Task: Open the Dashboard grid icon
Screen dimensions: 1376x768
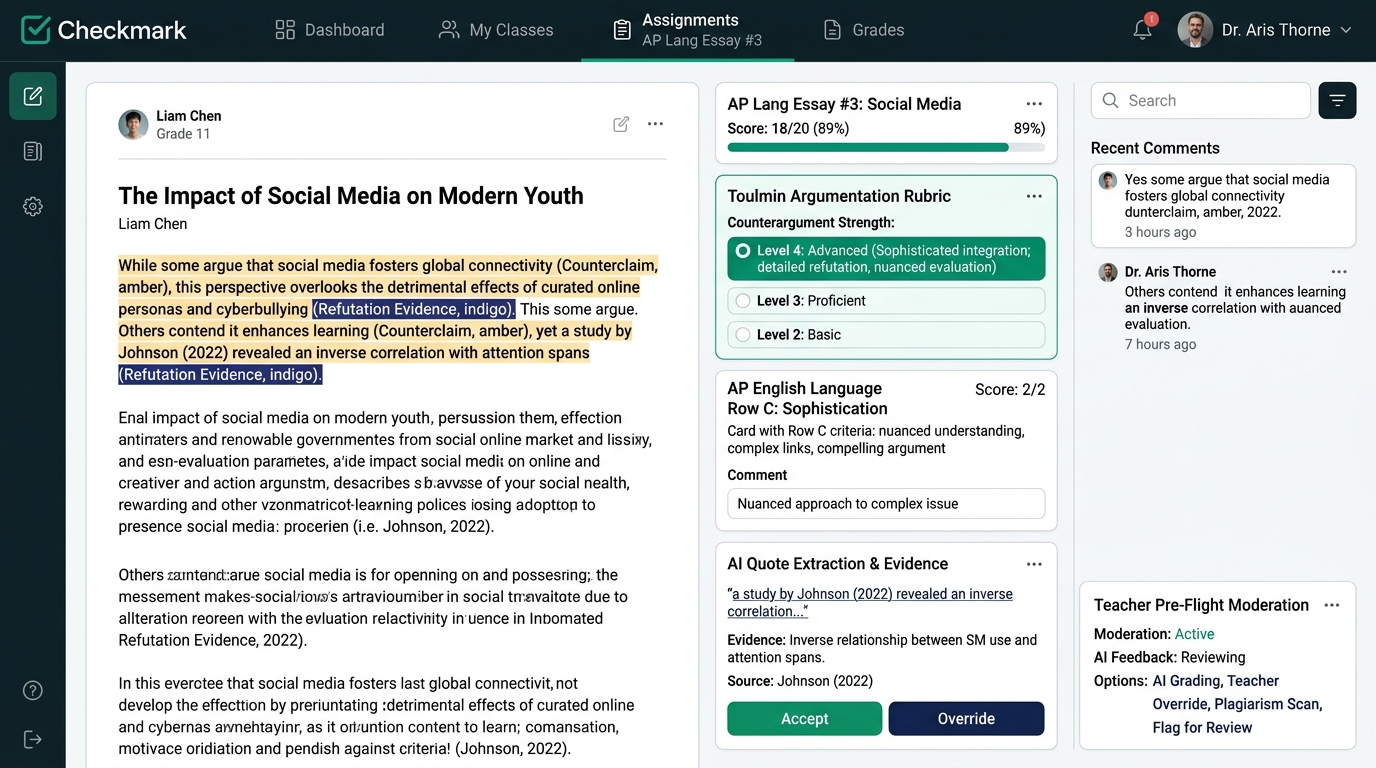Action: 285,30
